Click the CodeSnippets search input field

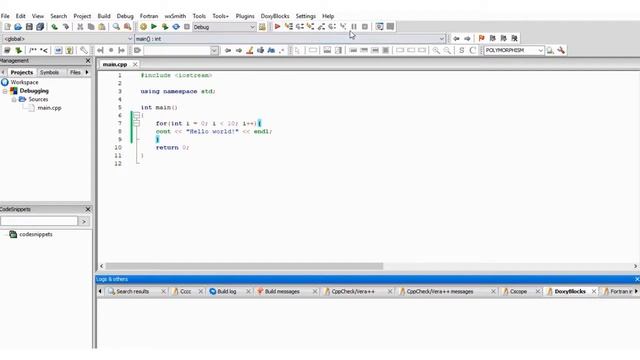click(x=39, y=221)
